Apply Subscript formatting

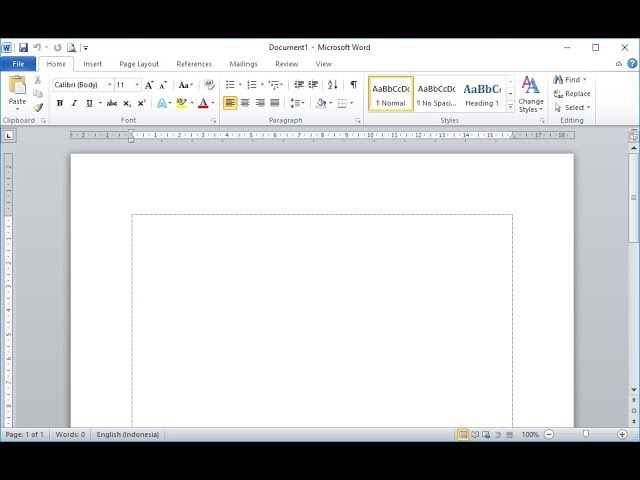click(127, 103)
